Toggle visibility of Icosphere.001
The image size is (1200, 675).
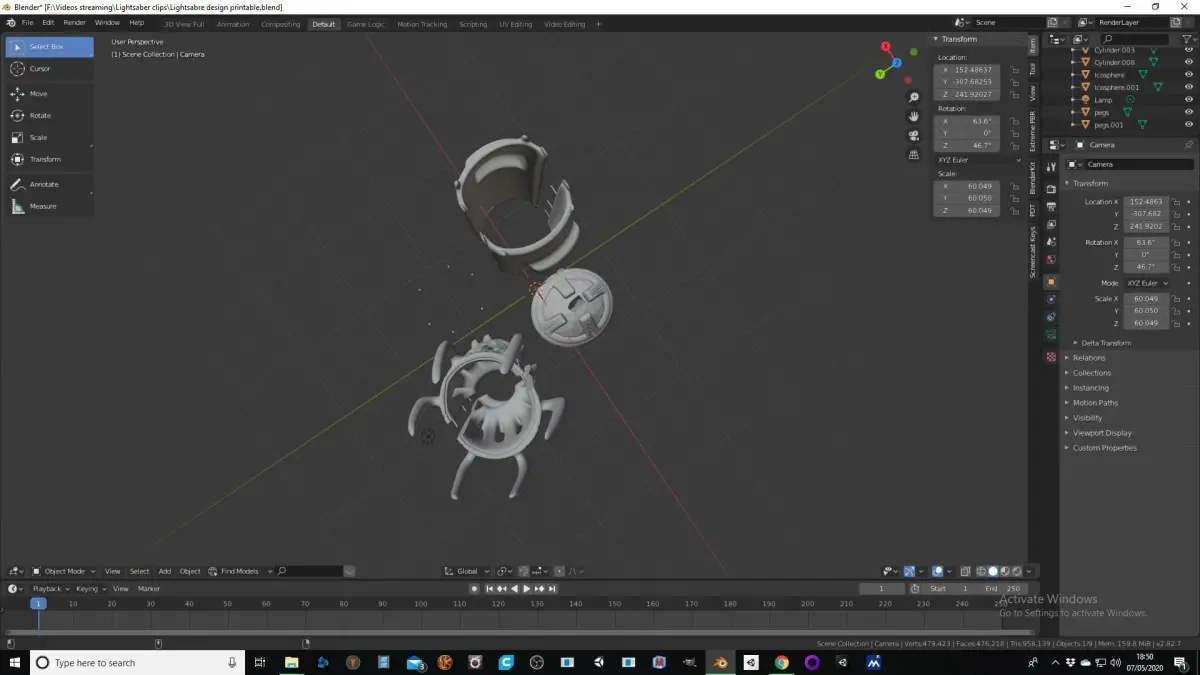1189,87
